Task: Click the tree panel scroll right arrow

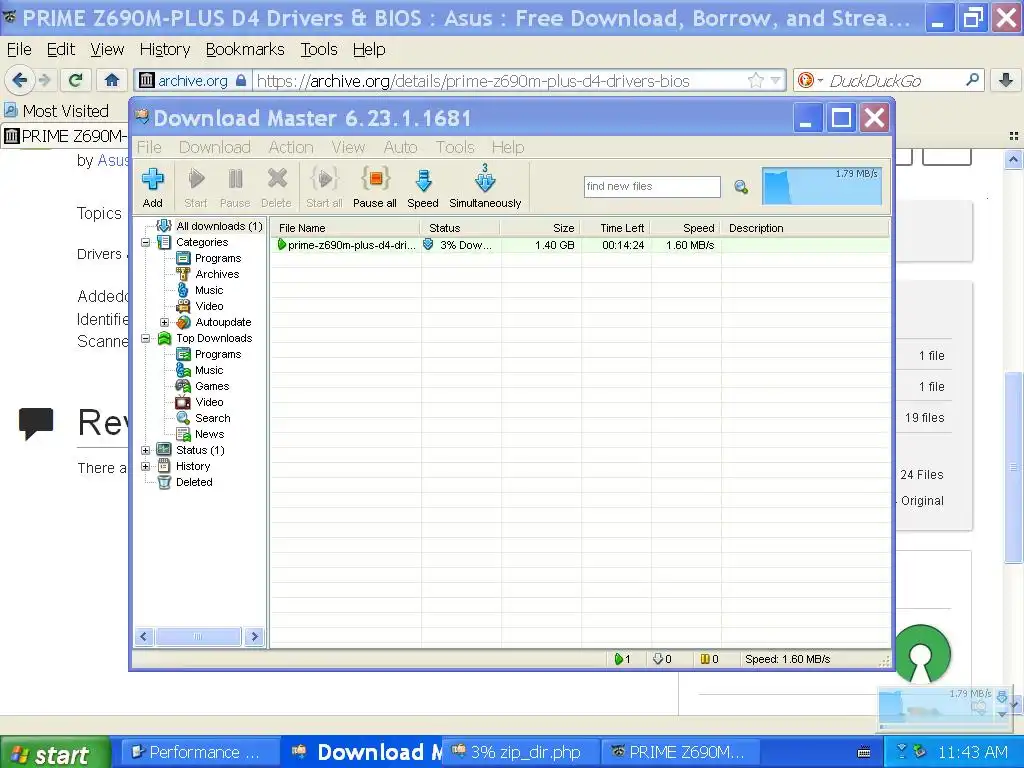Action: 255,637
